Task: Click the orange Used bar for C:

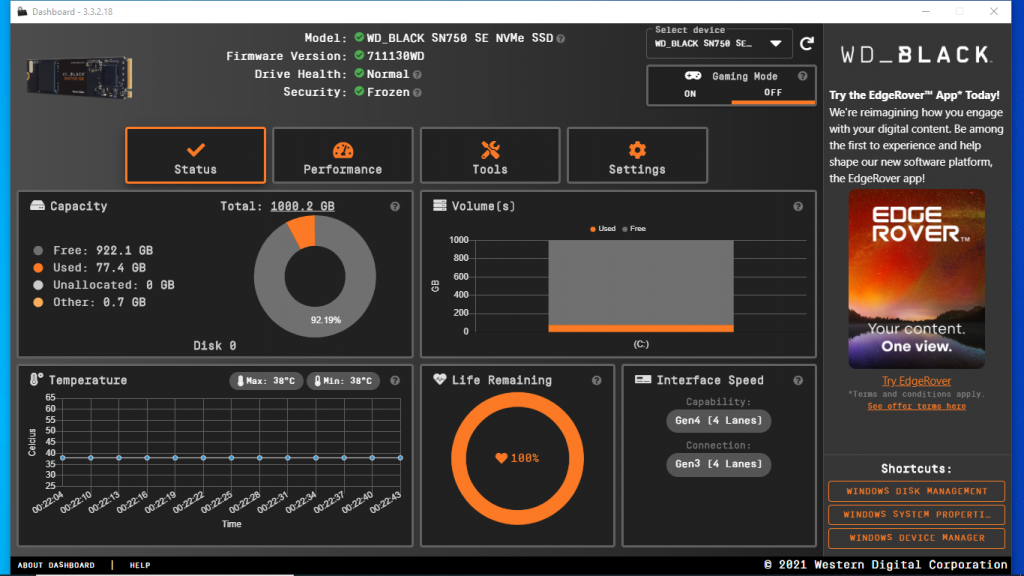Action: (641, 328)
